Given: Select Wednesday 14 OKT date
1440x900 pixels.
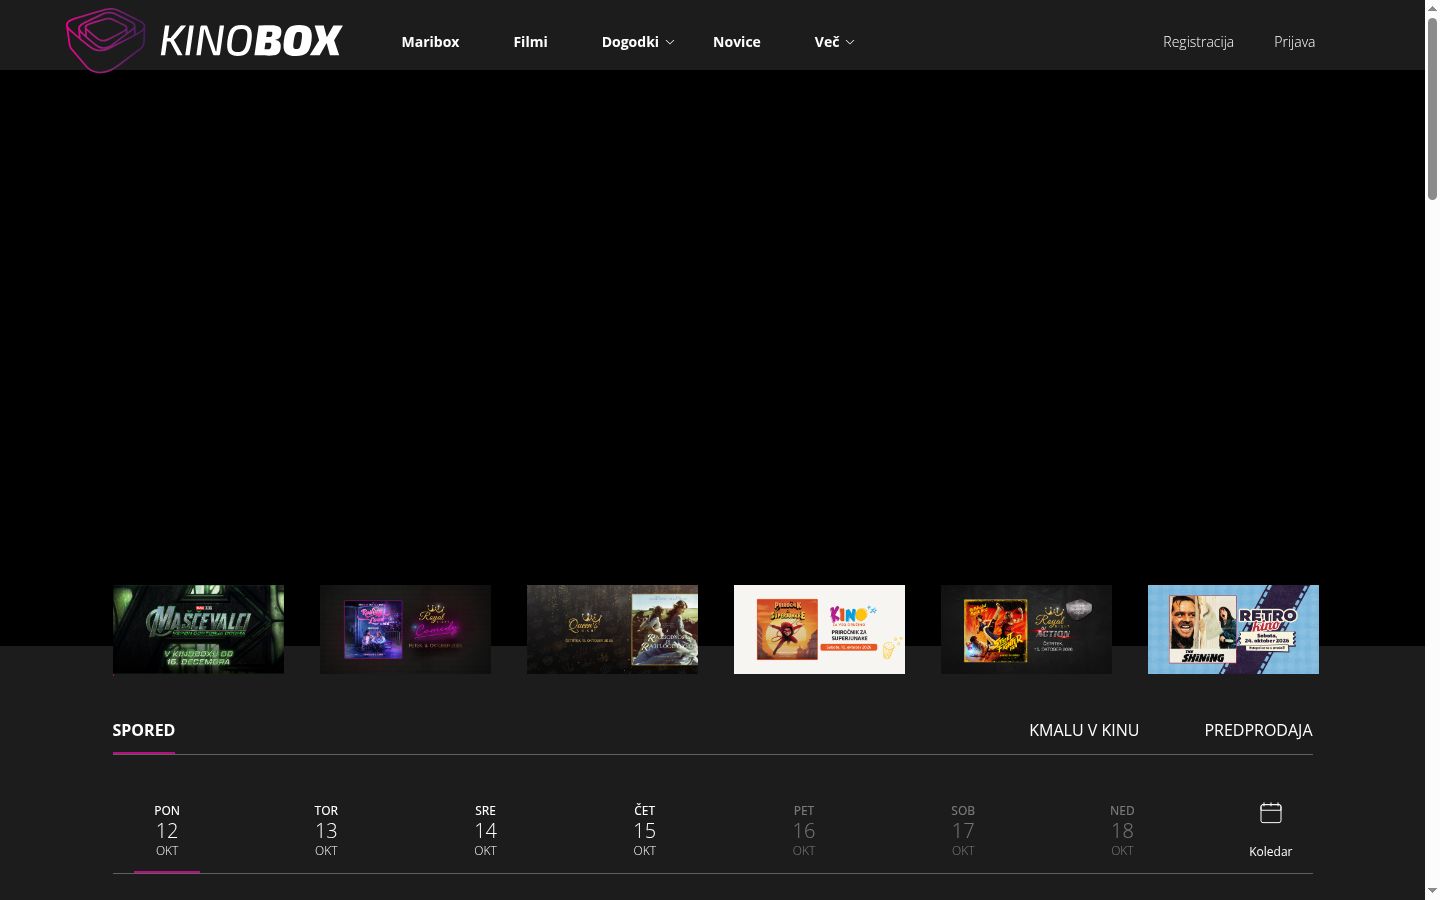Looking at the screenshot, I should coord(485,831).
